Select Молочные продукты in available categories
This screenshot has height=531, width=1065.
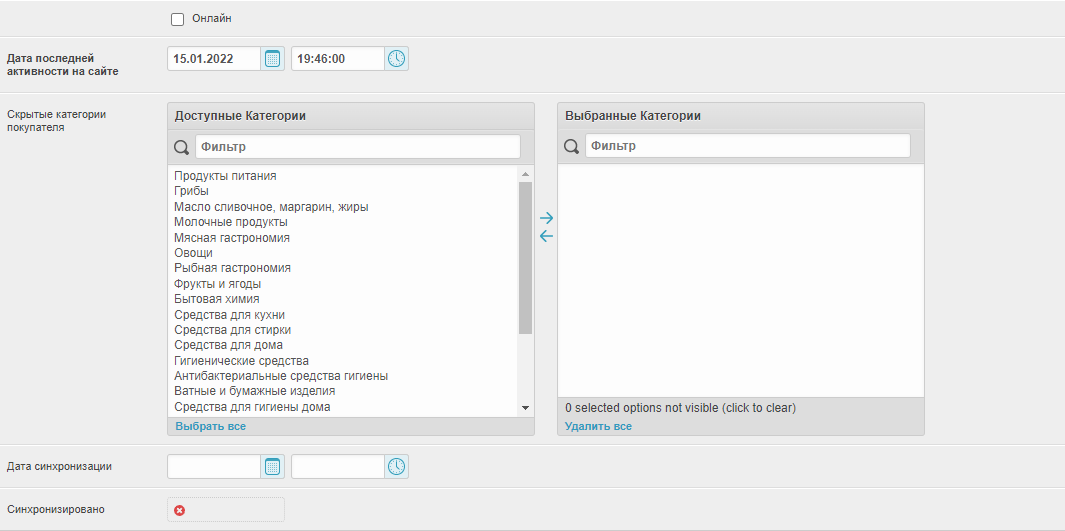pyautogui.click(x=231, y=222)
